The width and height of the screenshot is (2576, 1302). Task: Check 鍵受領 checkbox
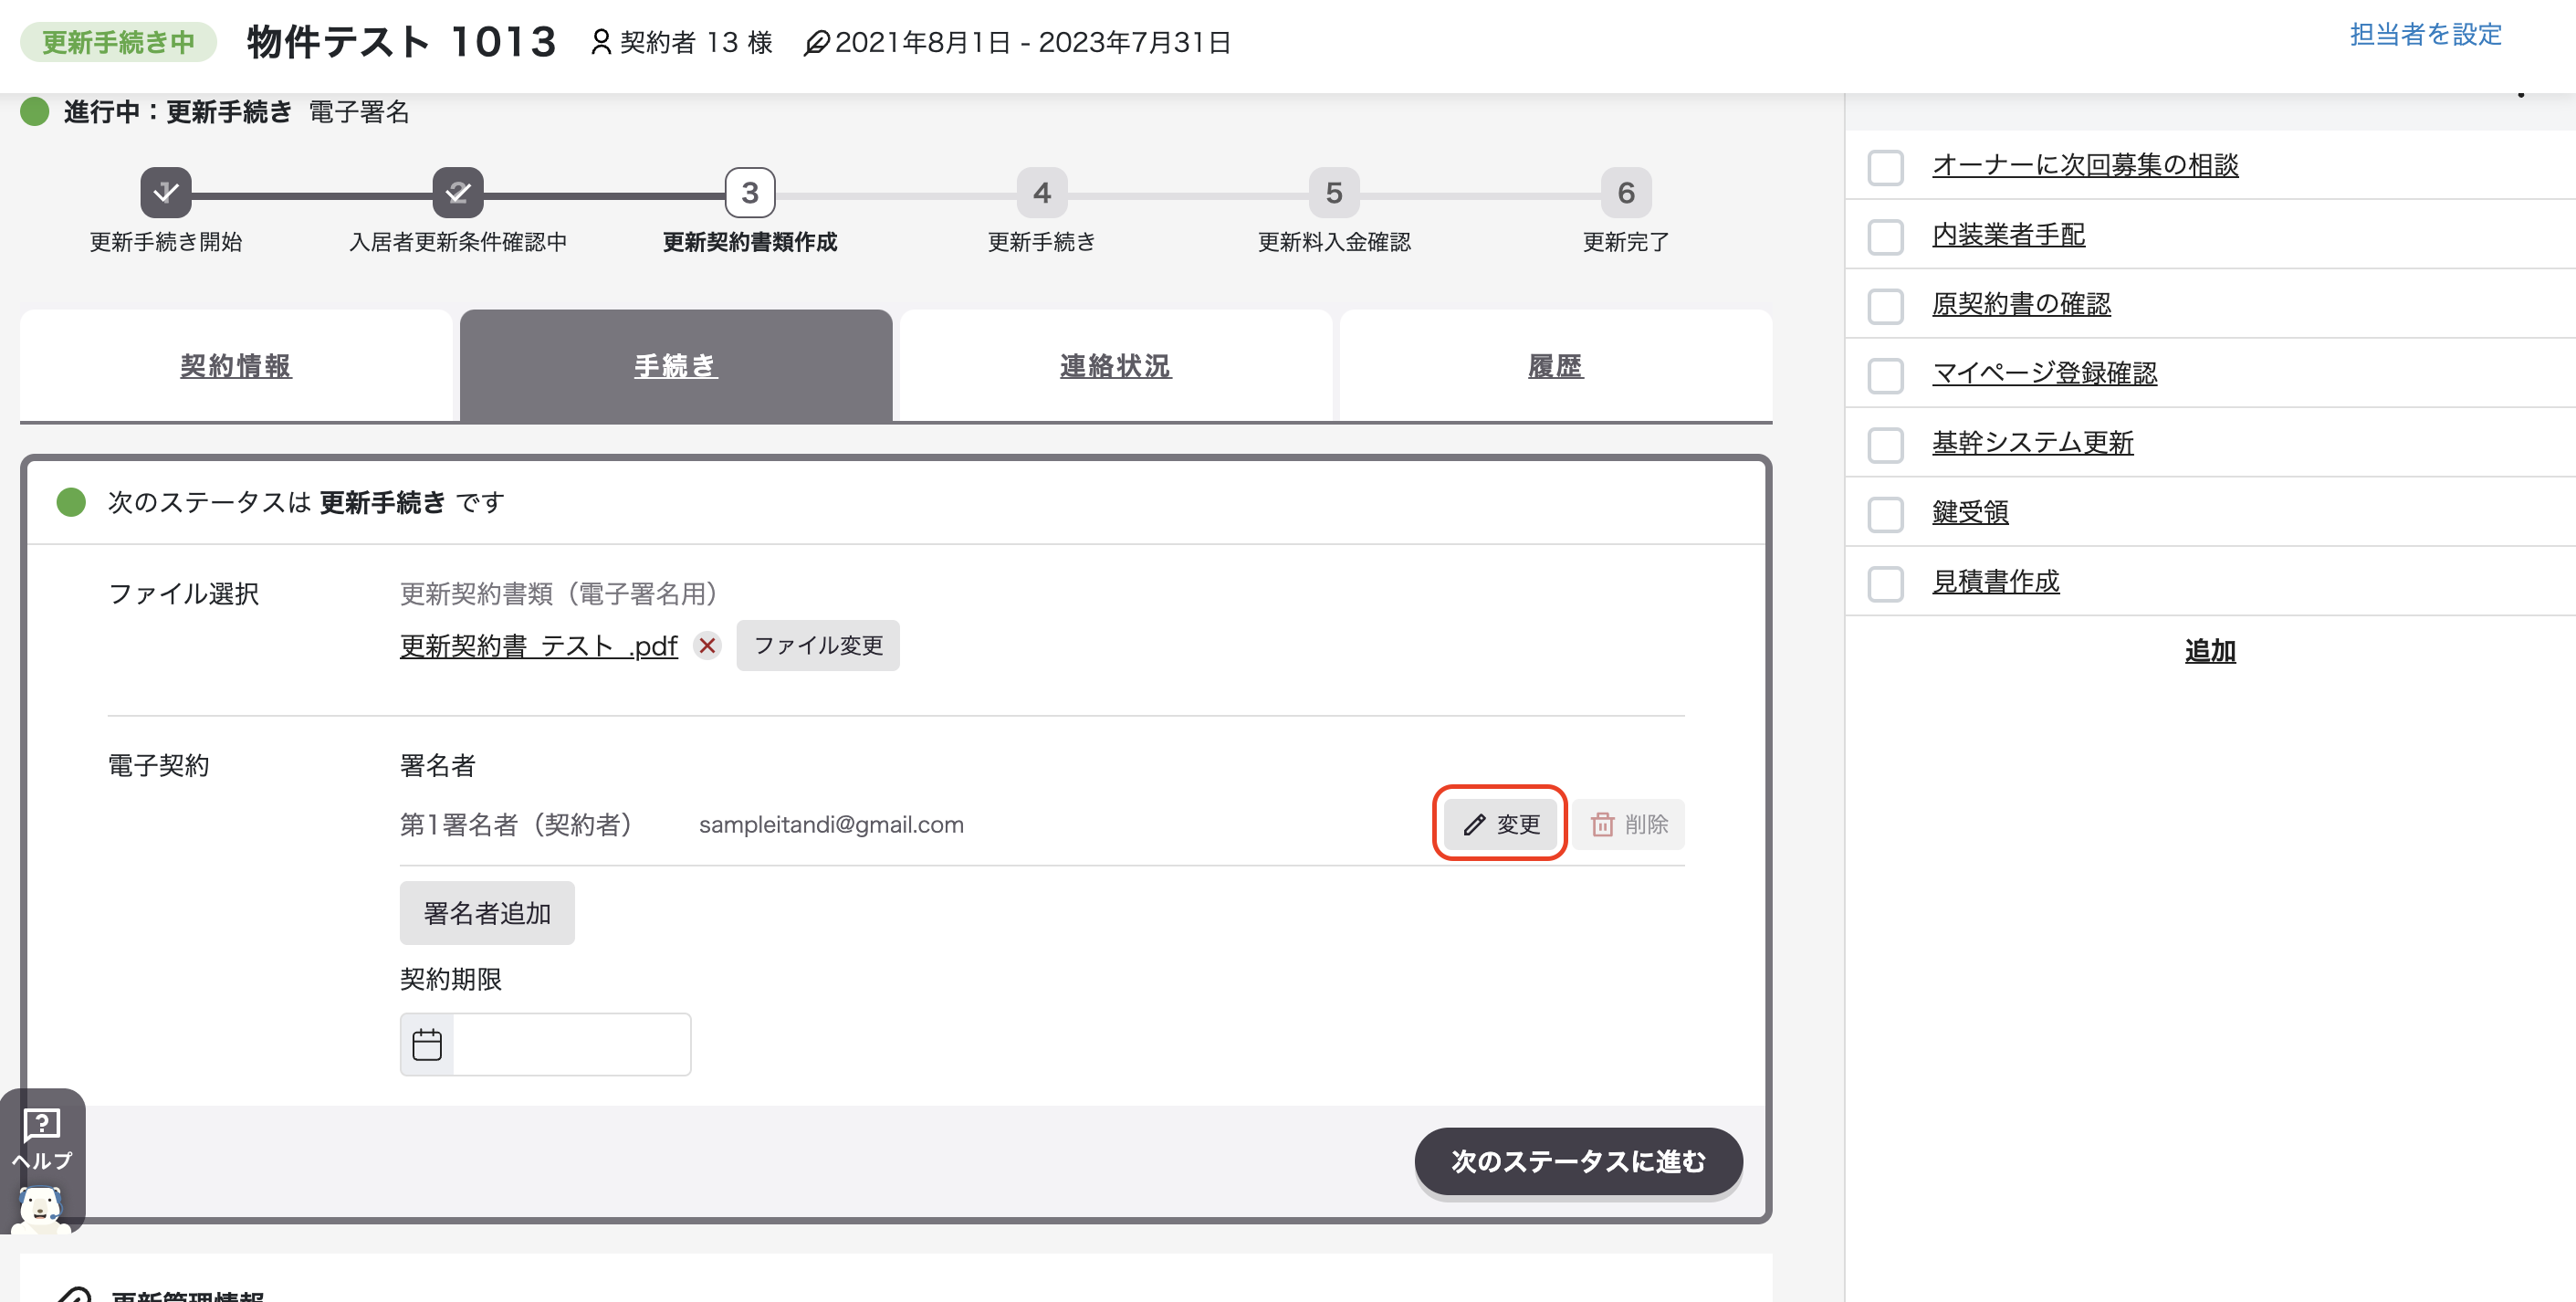[x=1886, y=514]
